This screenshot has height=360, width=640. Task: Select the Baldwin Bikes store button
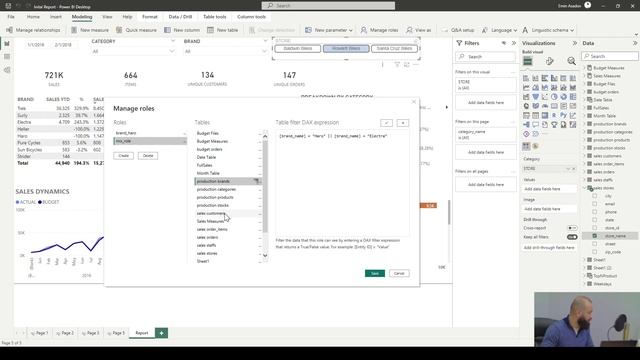coord(298,49)
